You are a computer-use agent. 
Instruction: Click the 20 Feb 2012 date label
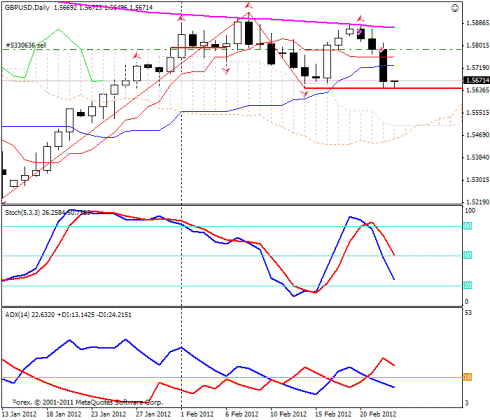(x=378, y=414)
